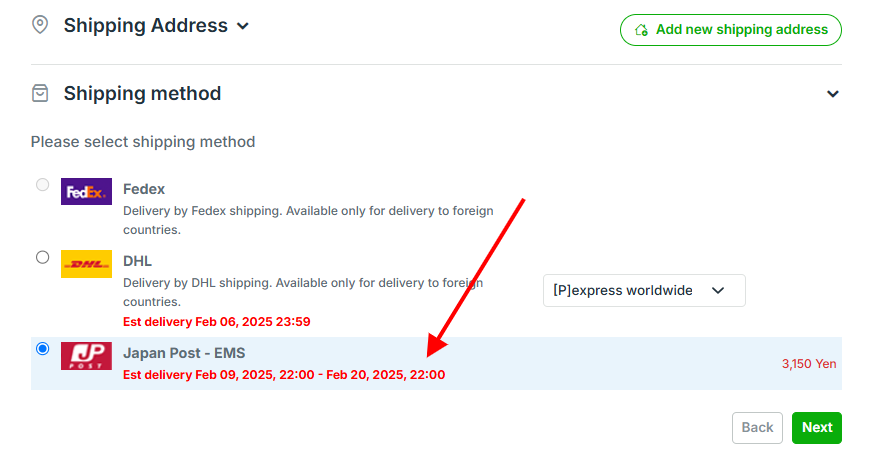Click the Japan Post logo
This screenshot has height=459, width=870.
click(x=86, y=356)
